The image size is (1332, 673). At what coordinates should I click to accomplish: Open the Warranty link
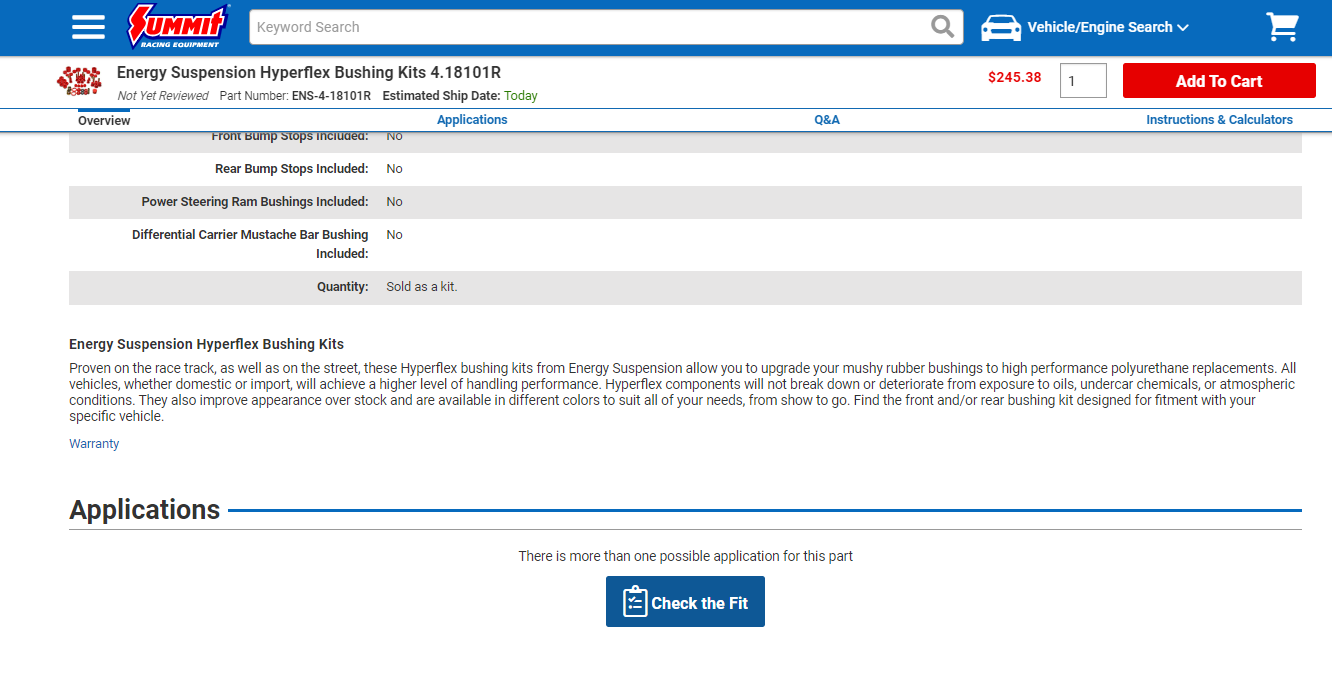[x=94, y=444]
